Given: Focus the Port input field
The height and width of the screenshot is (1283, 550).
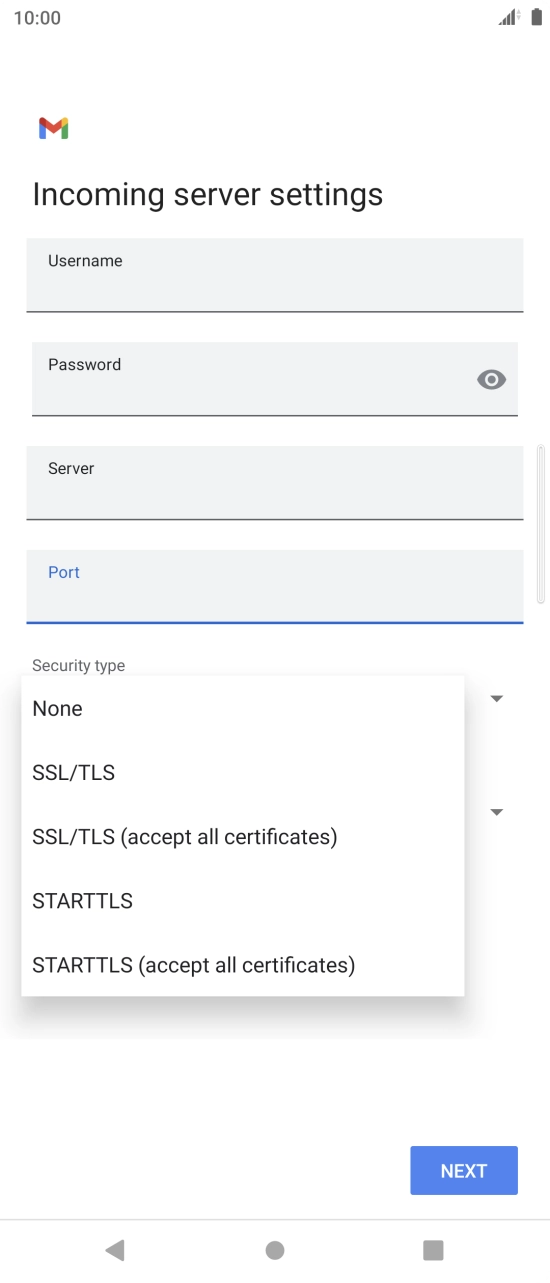Looking at the screenshot, I should click(x=275, y=587).
